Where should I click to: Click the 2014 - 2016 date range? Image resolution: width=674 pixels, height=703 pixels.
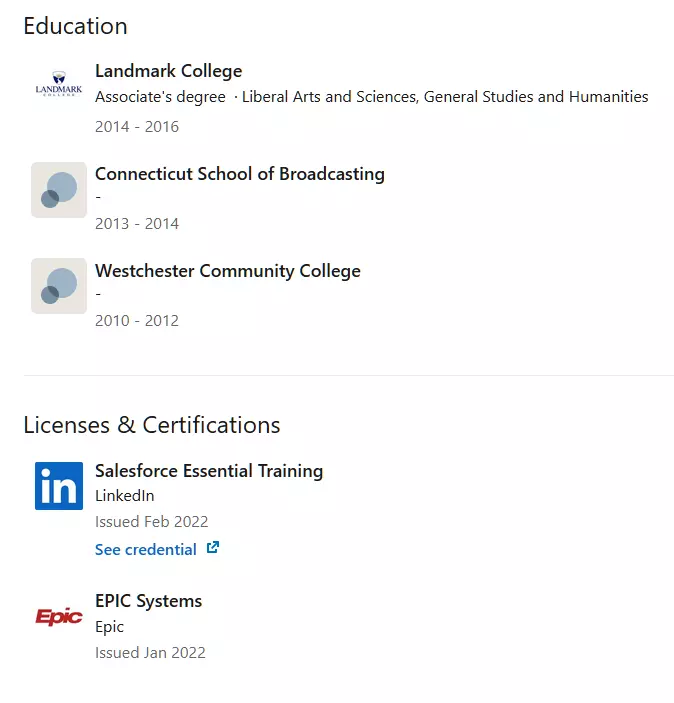click(137, 127)
